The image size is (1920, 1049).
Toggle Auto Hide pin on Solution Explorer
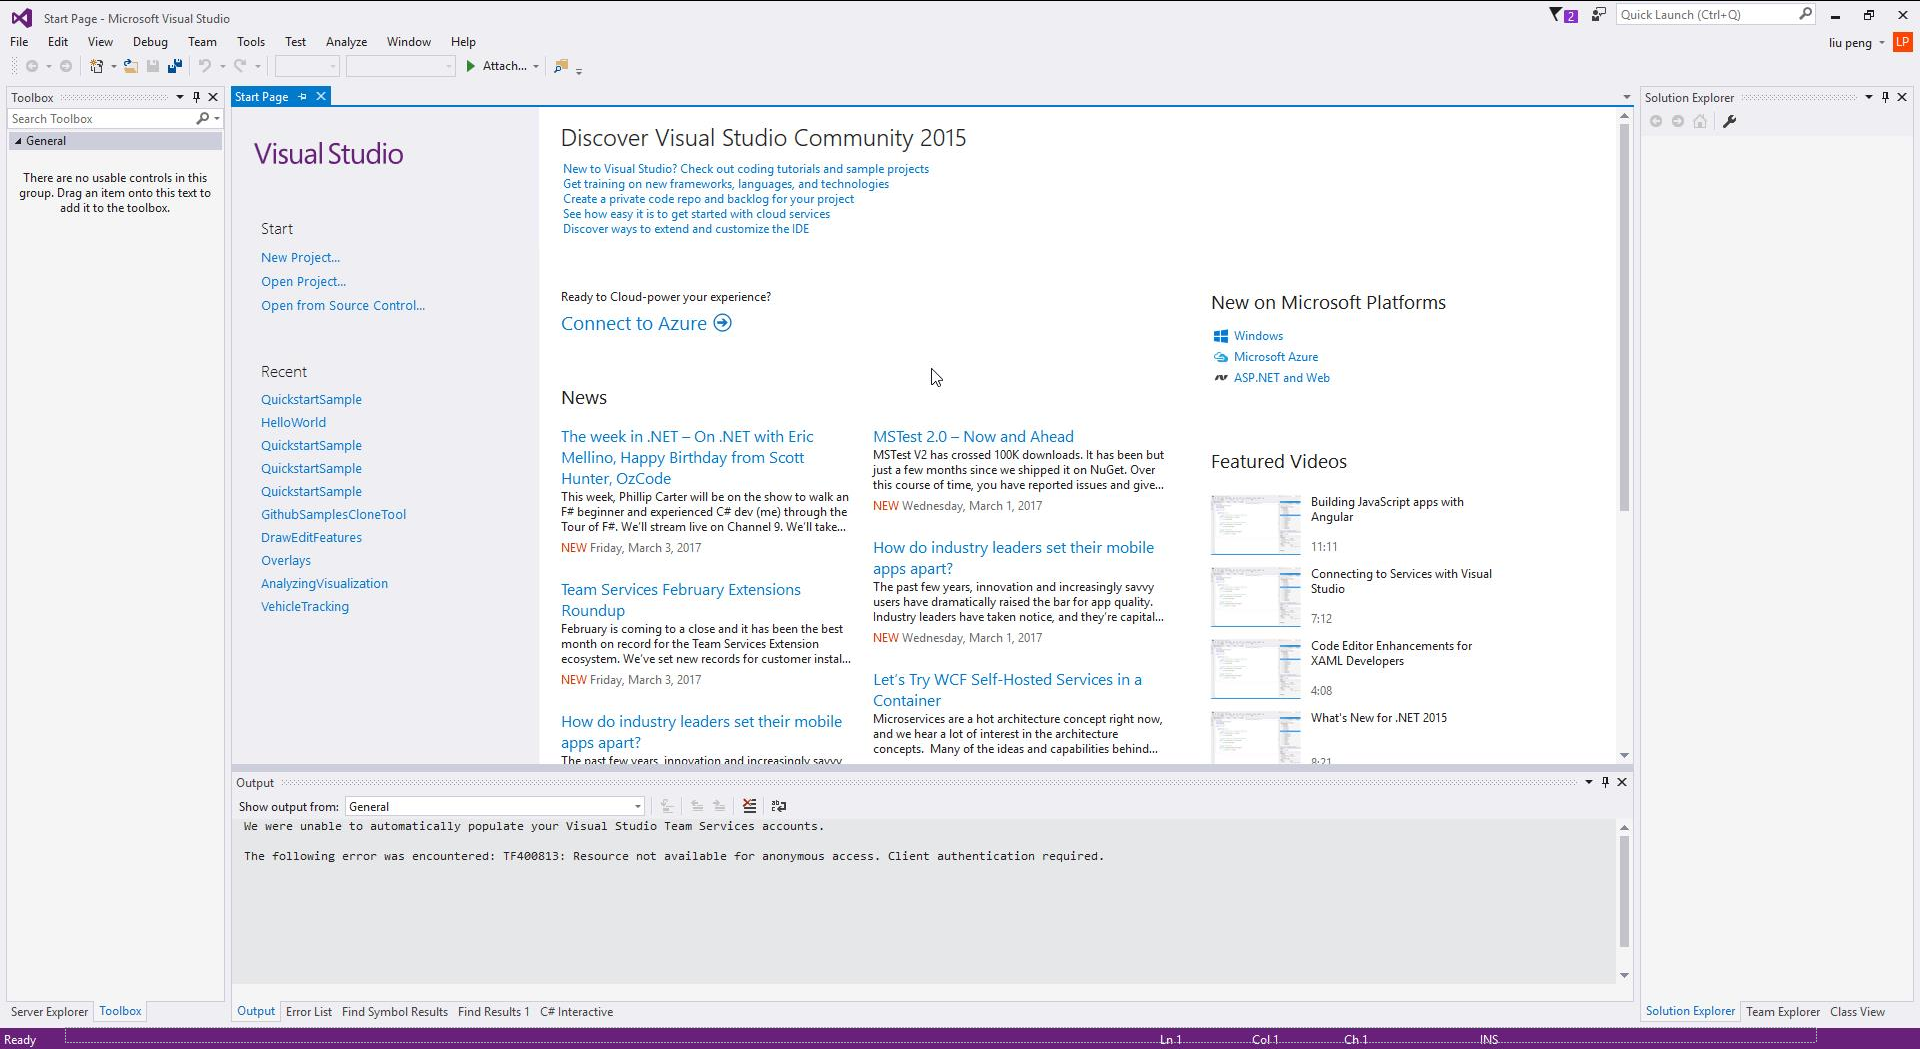point(1885,97)
